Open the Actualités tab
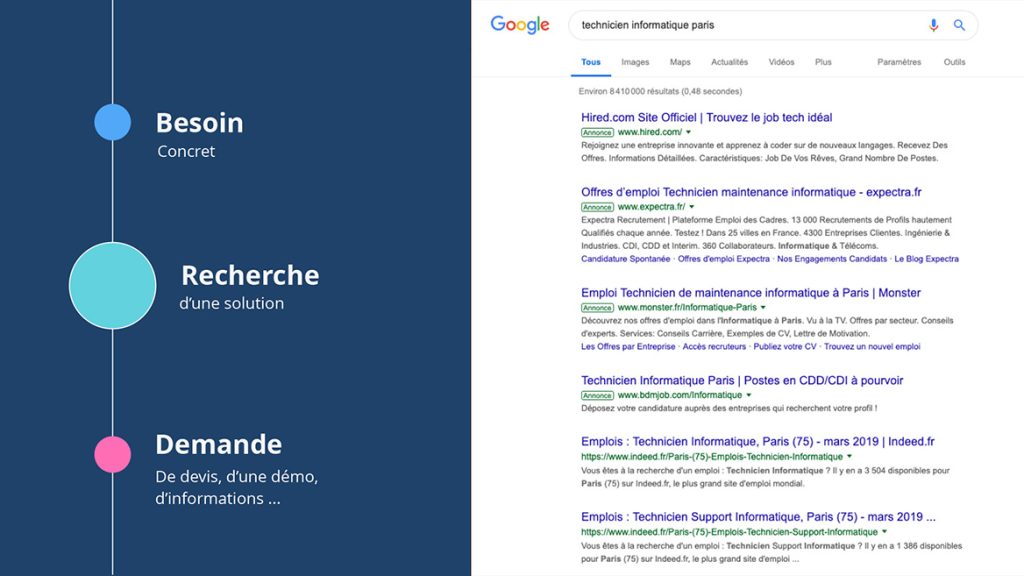1024x576 pixels. pyautogui.click(x=729, y=62)
